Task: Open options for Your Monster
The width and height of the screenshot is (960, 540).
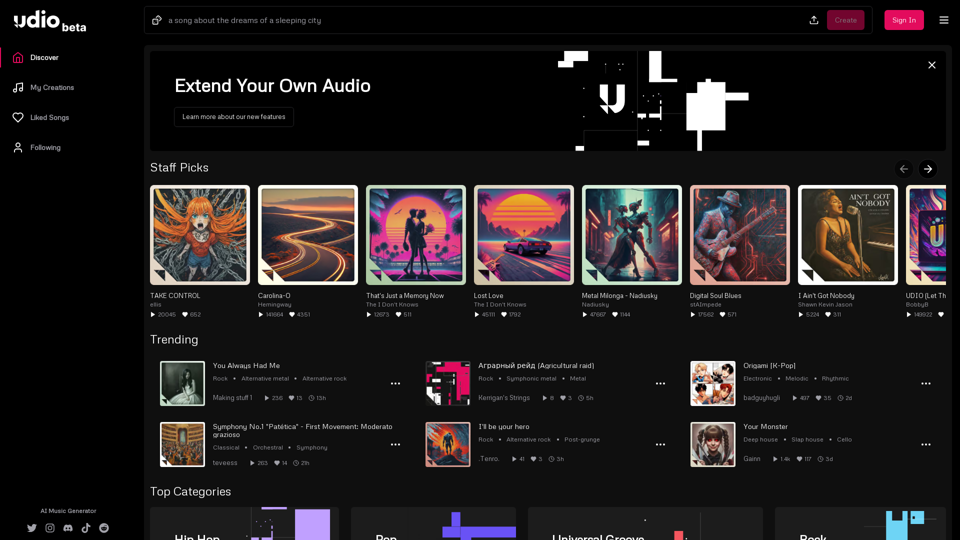Action: 926,445
